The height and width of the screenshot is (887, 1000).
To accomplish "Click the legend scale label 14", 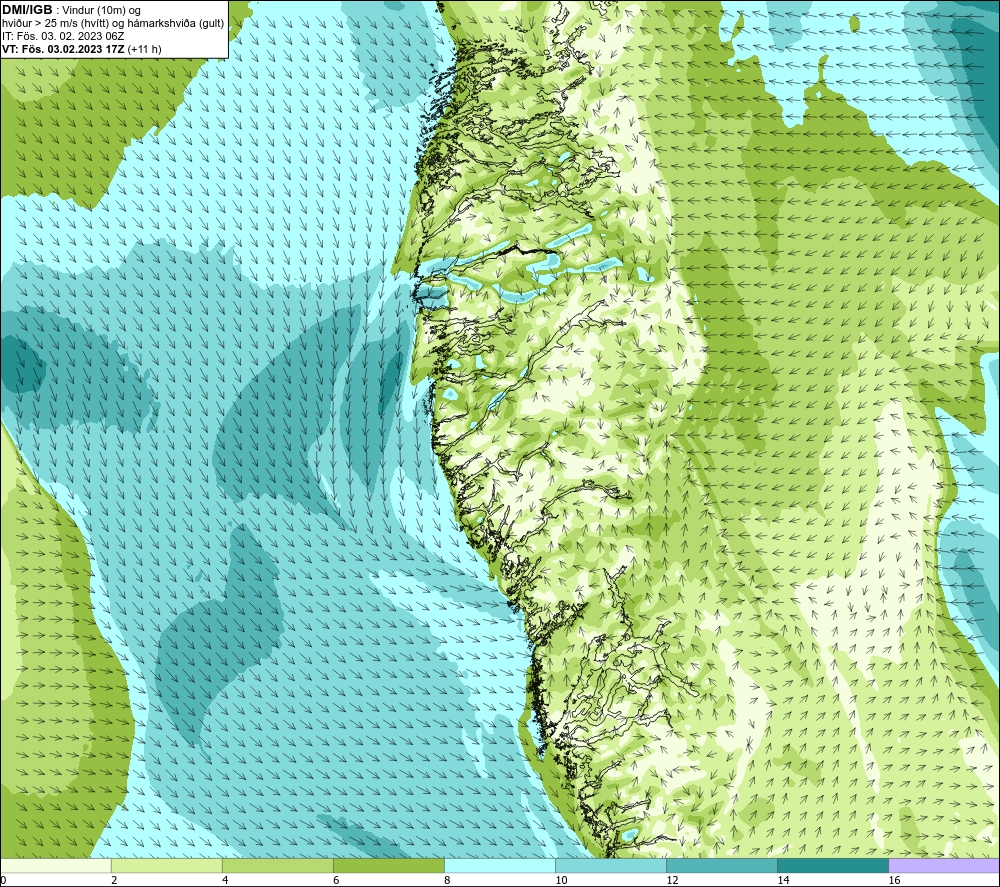I will 783,880.
